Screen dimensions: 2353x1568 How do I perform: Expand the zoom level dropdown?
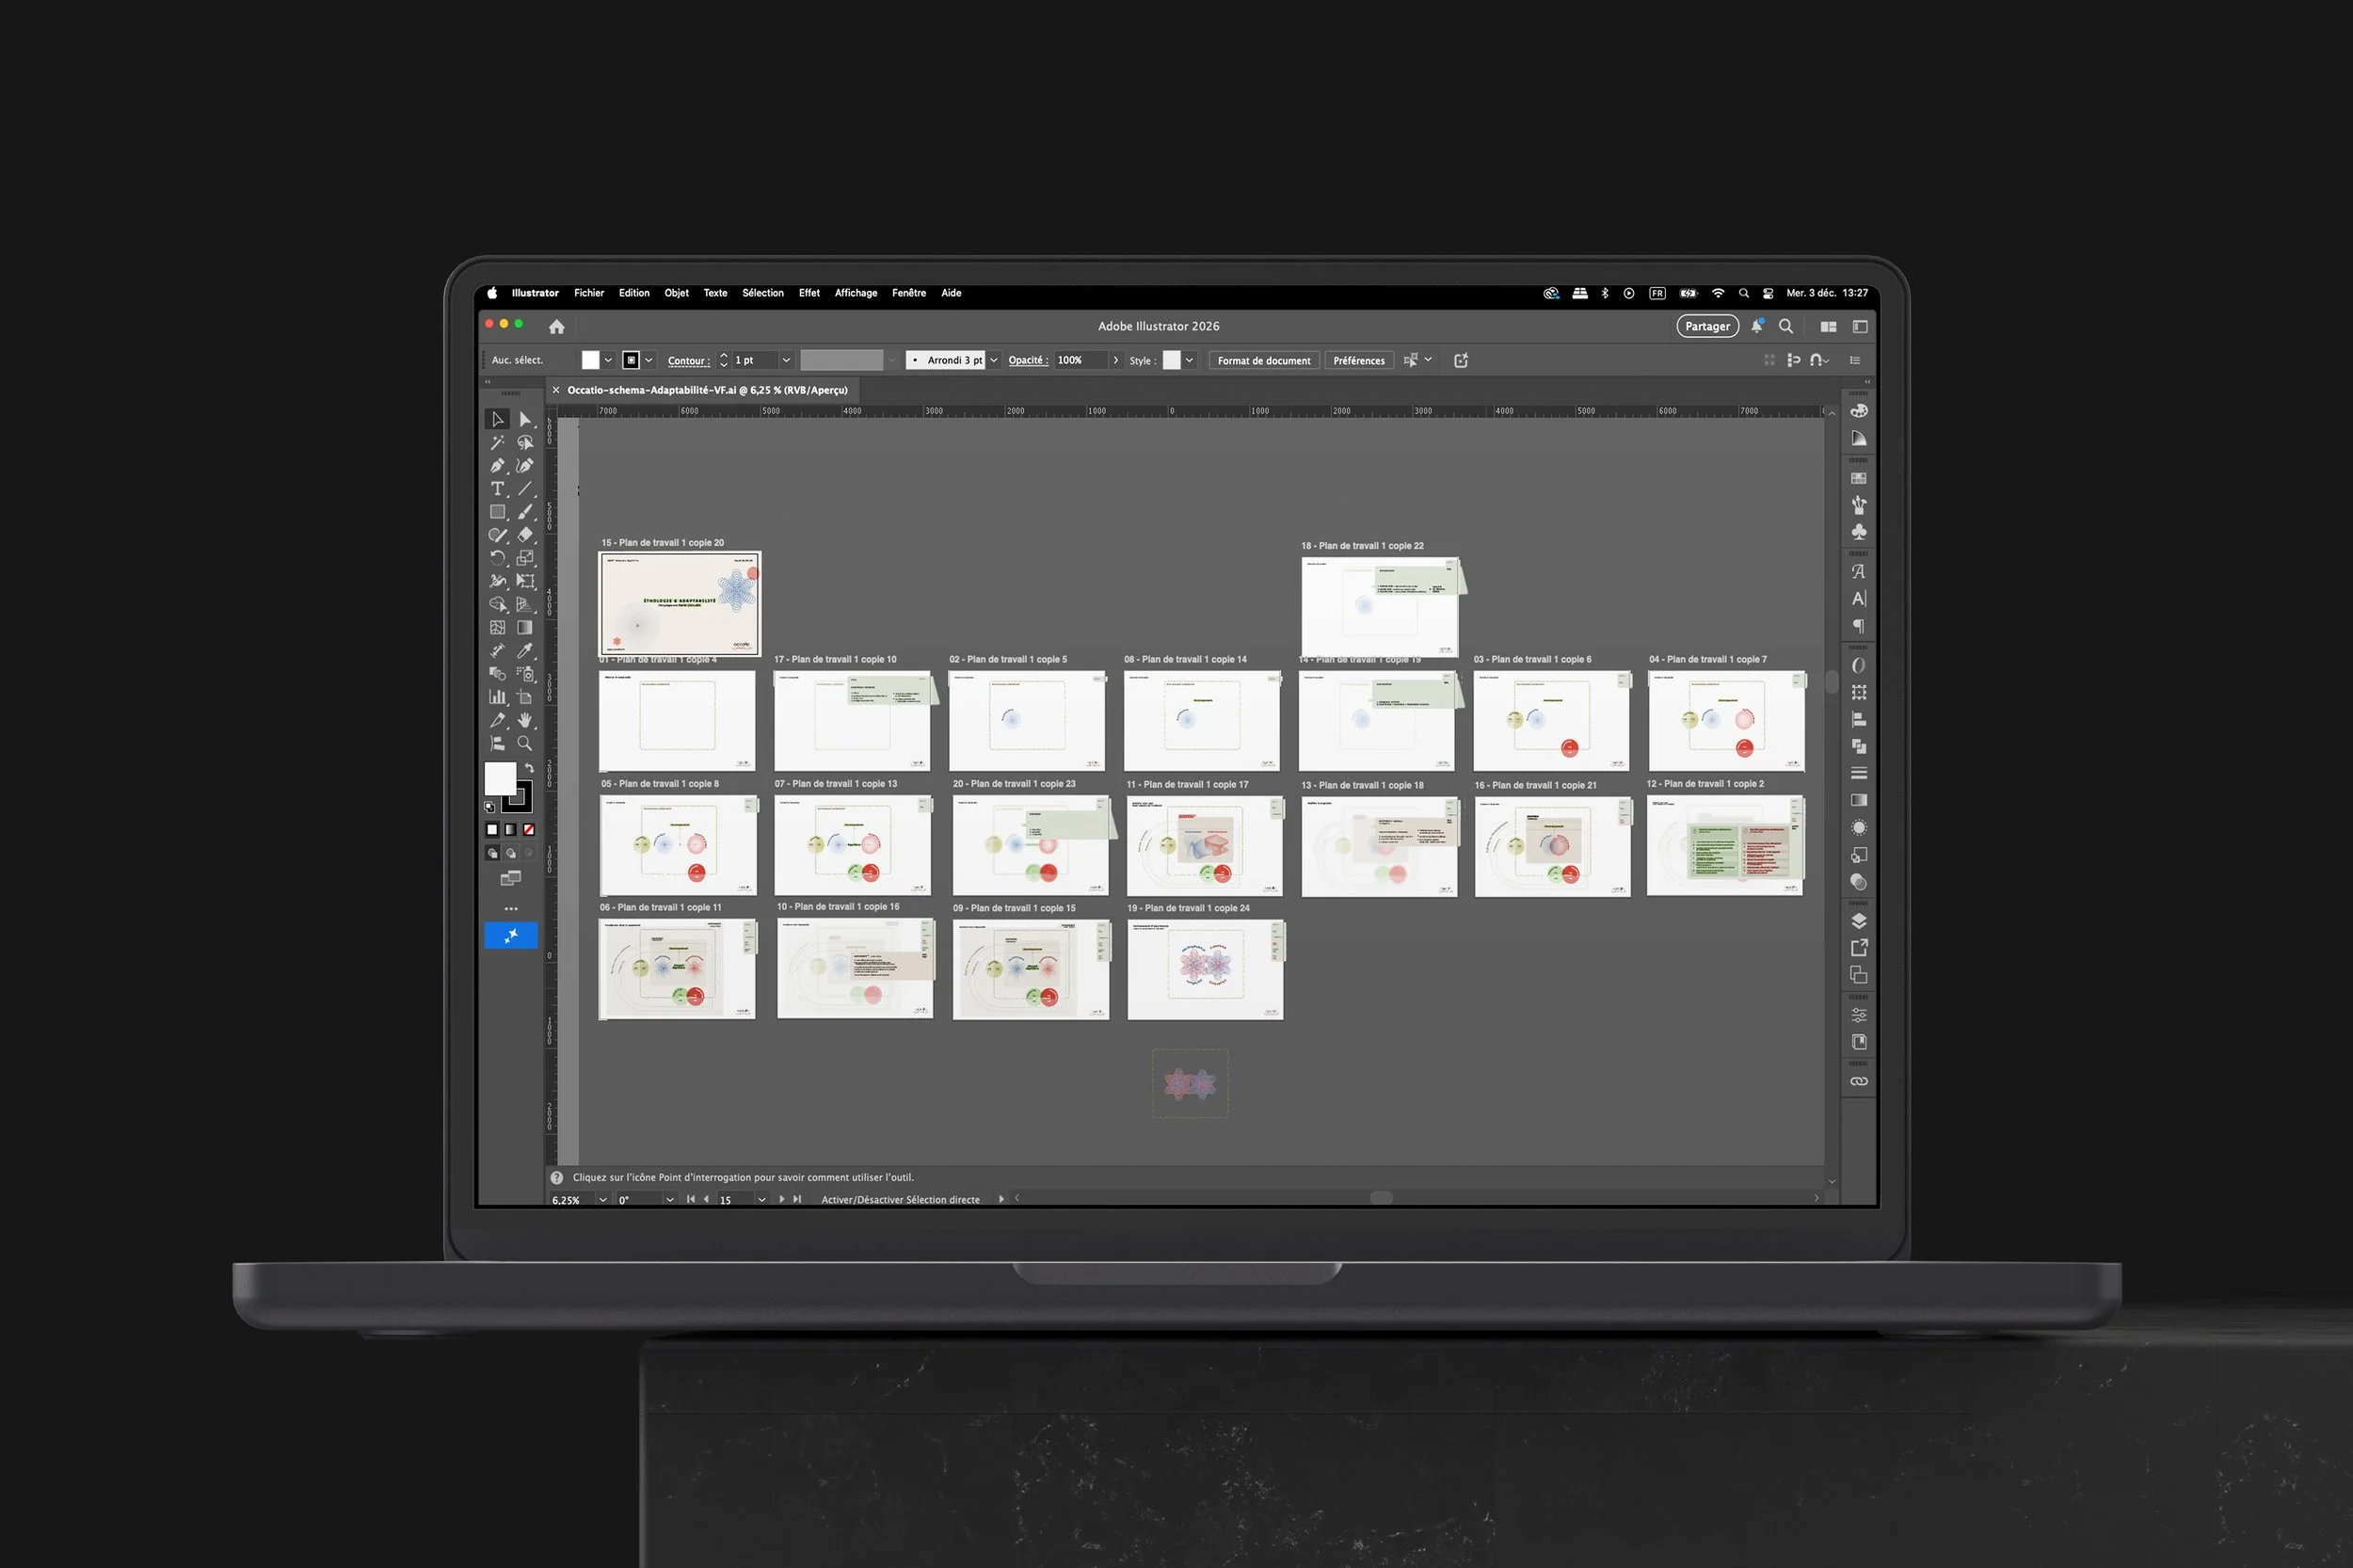point(603,1199)
